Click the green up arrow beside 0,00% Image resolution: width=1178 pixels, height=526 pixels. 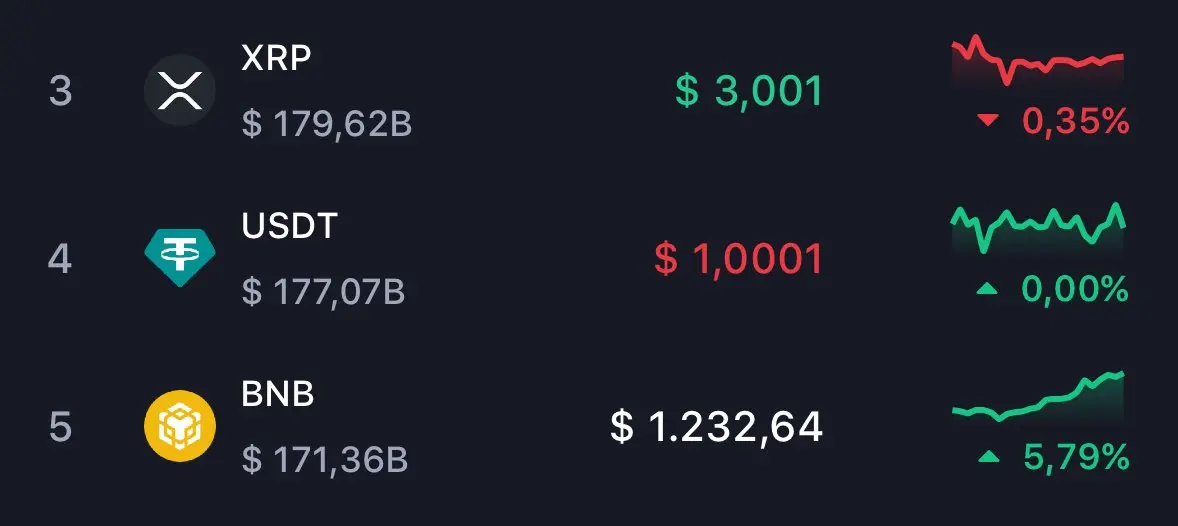988,288
